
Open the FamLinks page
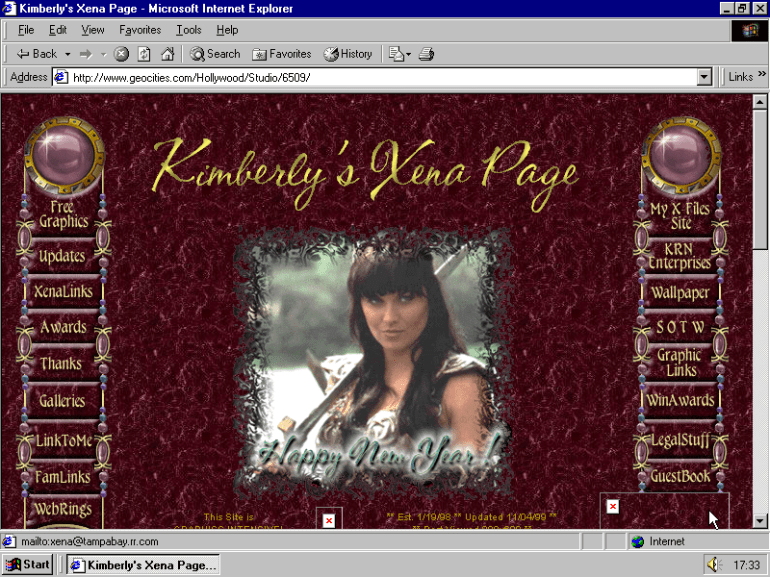tap(63, 477)
